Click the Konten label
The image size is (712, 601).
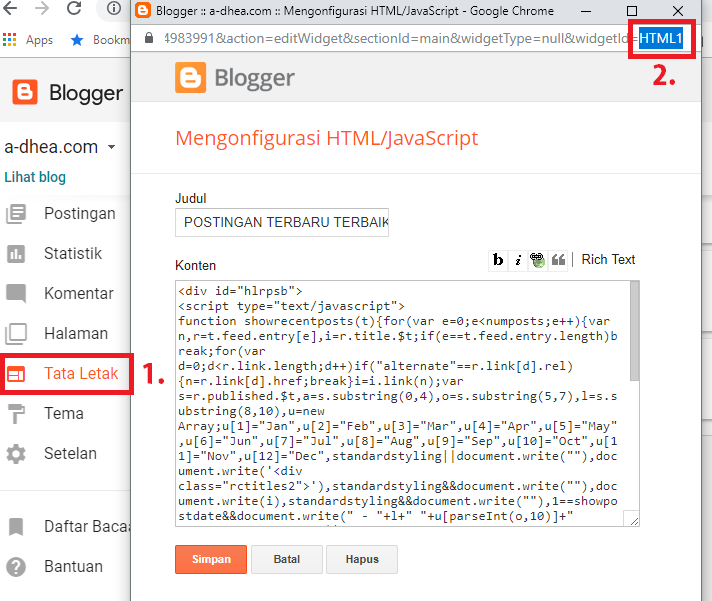point(195,266)
